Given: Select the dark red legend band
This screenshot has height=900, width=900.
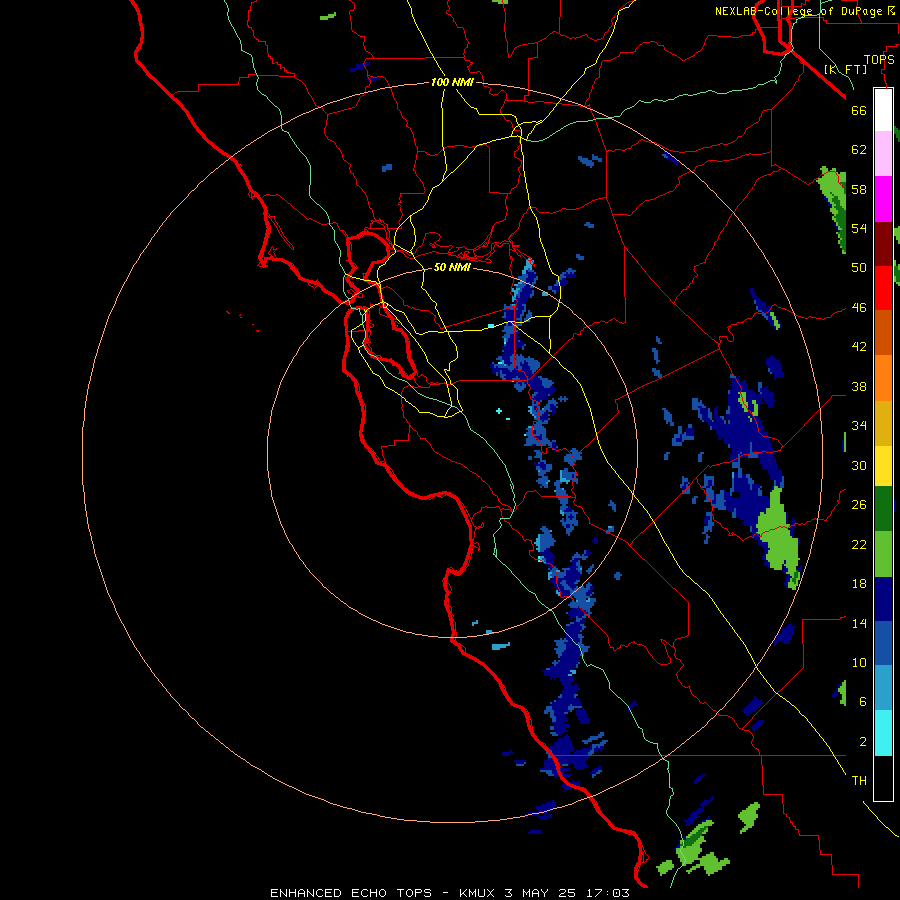Looking at the screenshot, I should coord(883,244).
